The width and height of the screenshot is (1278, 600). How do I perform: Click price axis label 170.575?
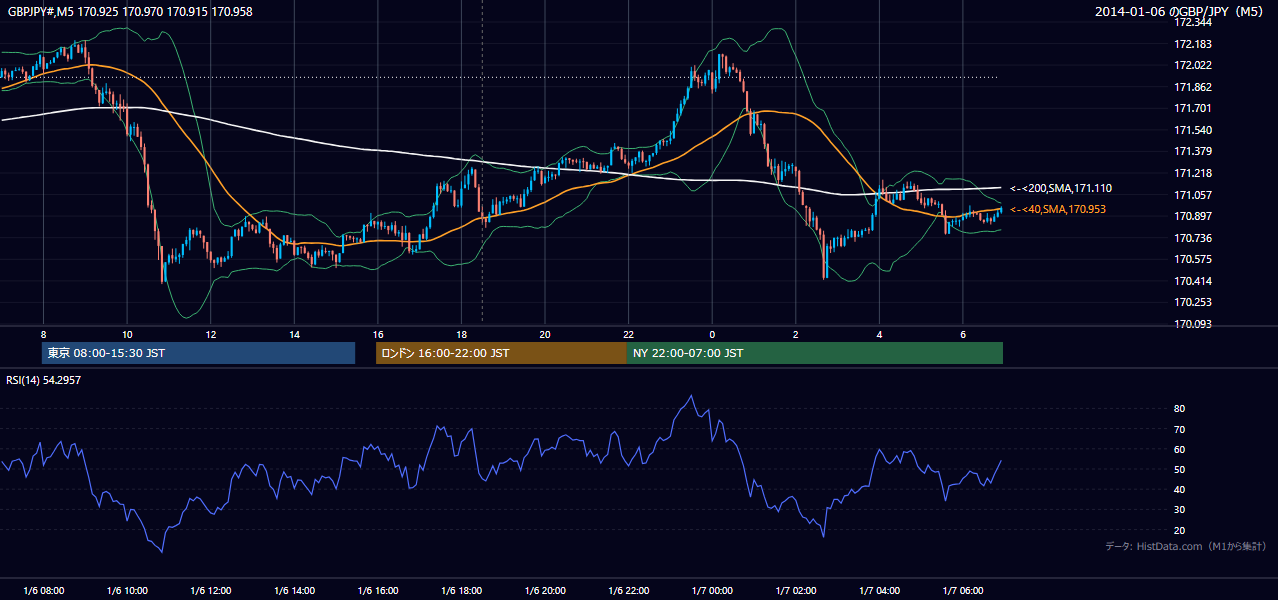pos(1193,259)
